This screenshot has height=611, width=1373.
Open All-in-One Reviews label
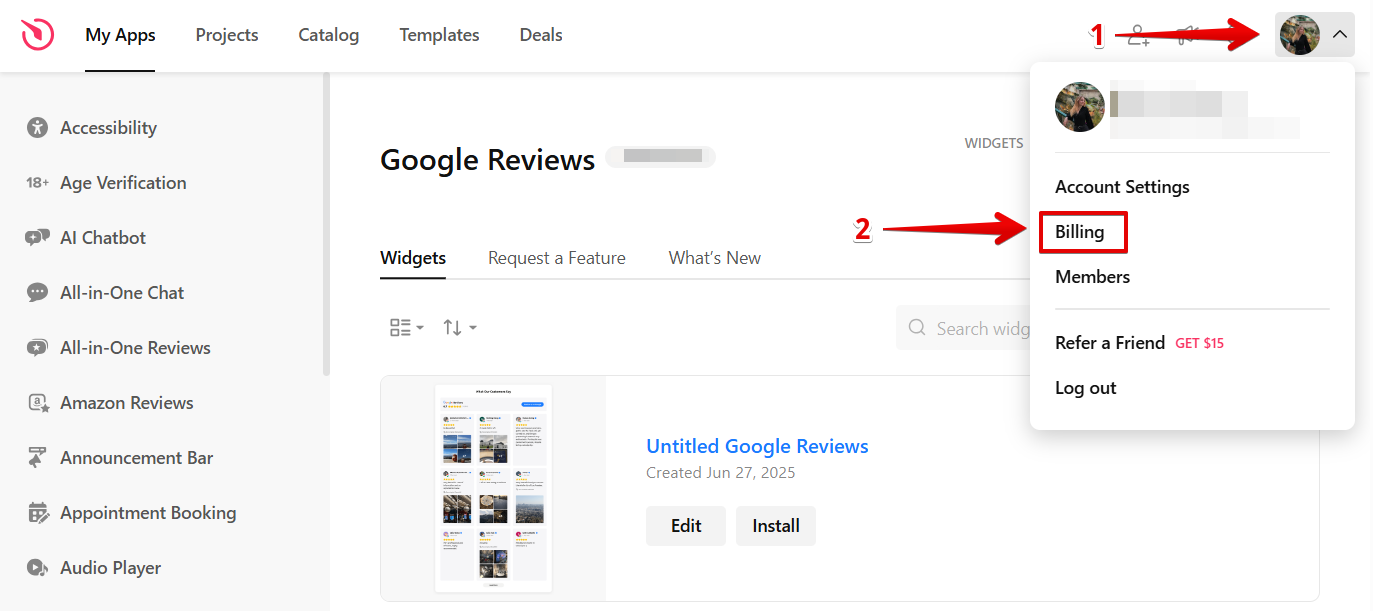click(x=135, y=348)
